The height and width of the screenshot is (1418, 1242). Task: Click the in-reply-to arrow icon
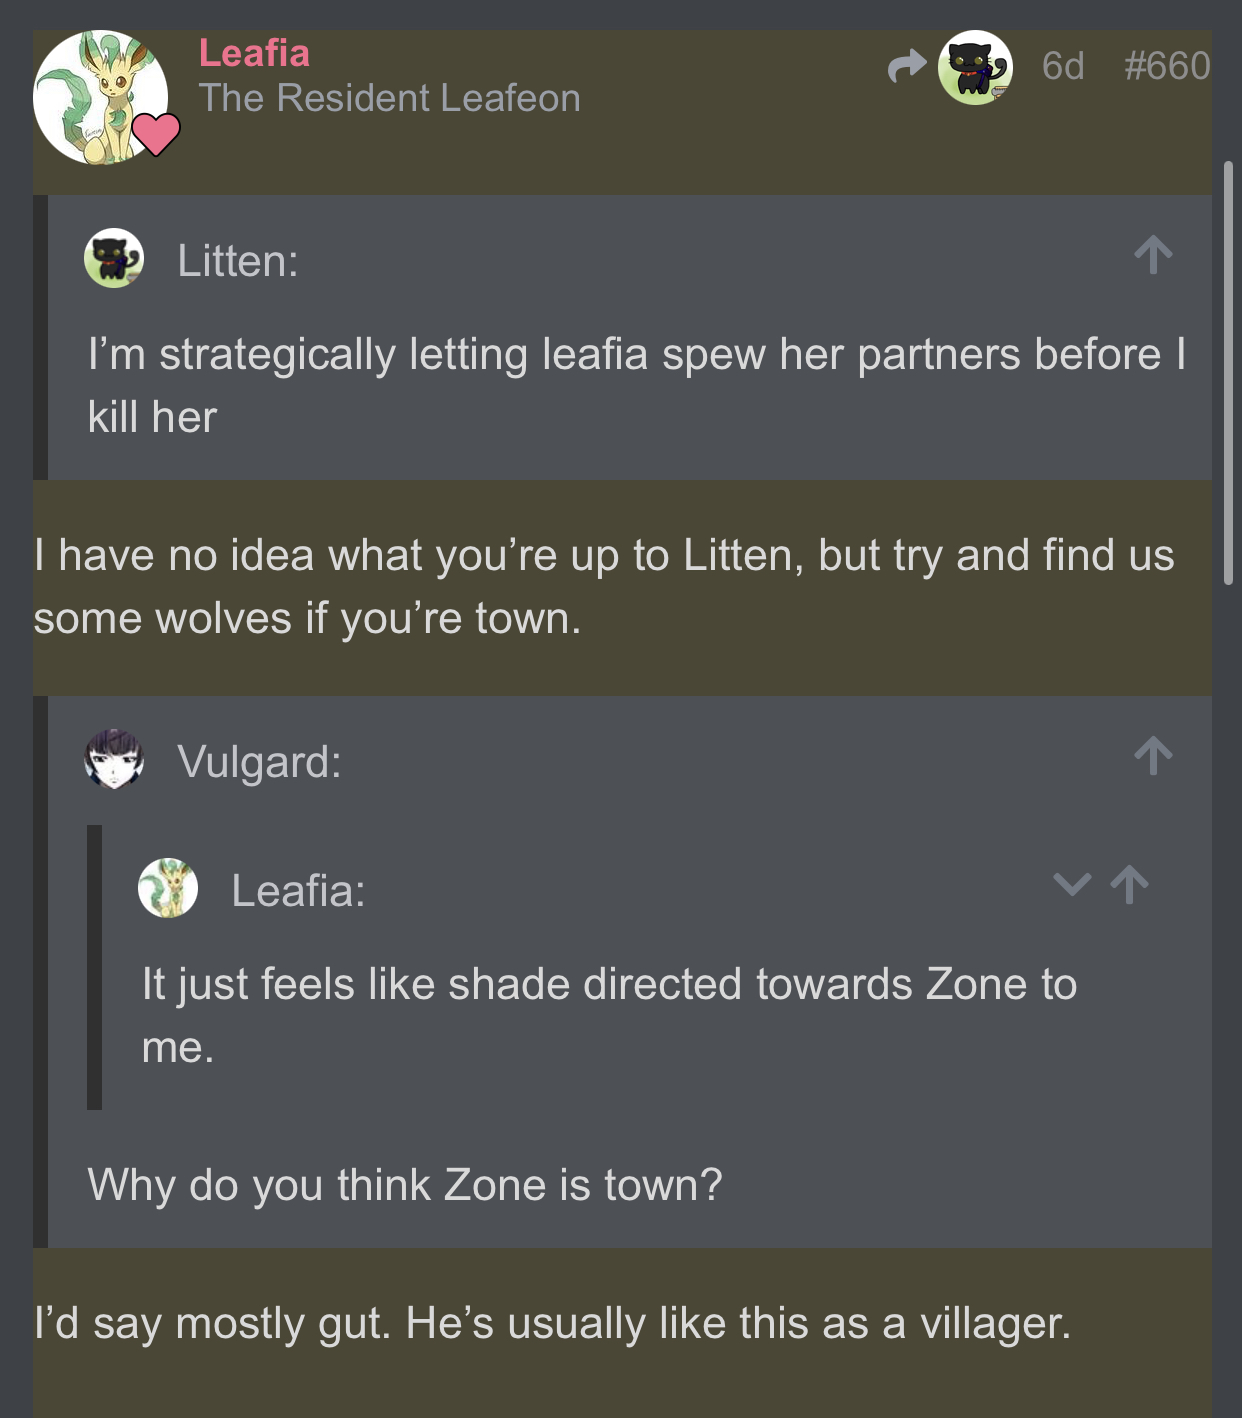pyautogui.click(x=907, y=67)
